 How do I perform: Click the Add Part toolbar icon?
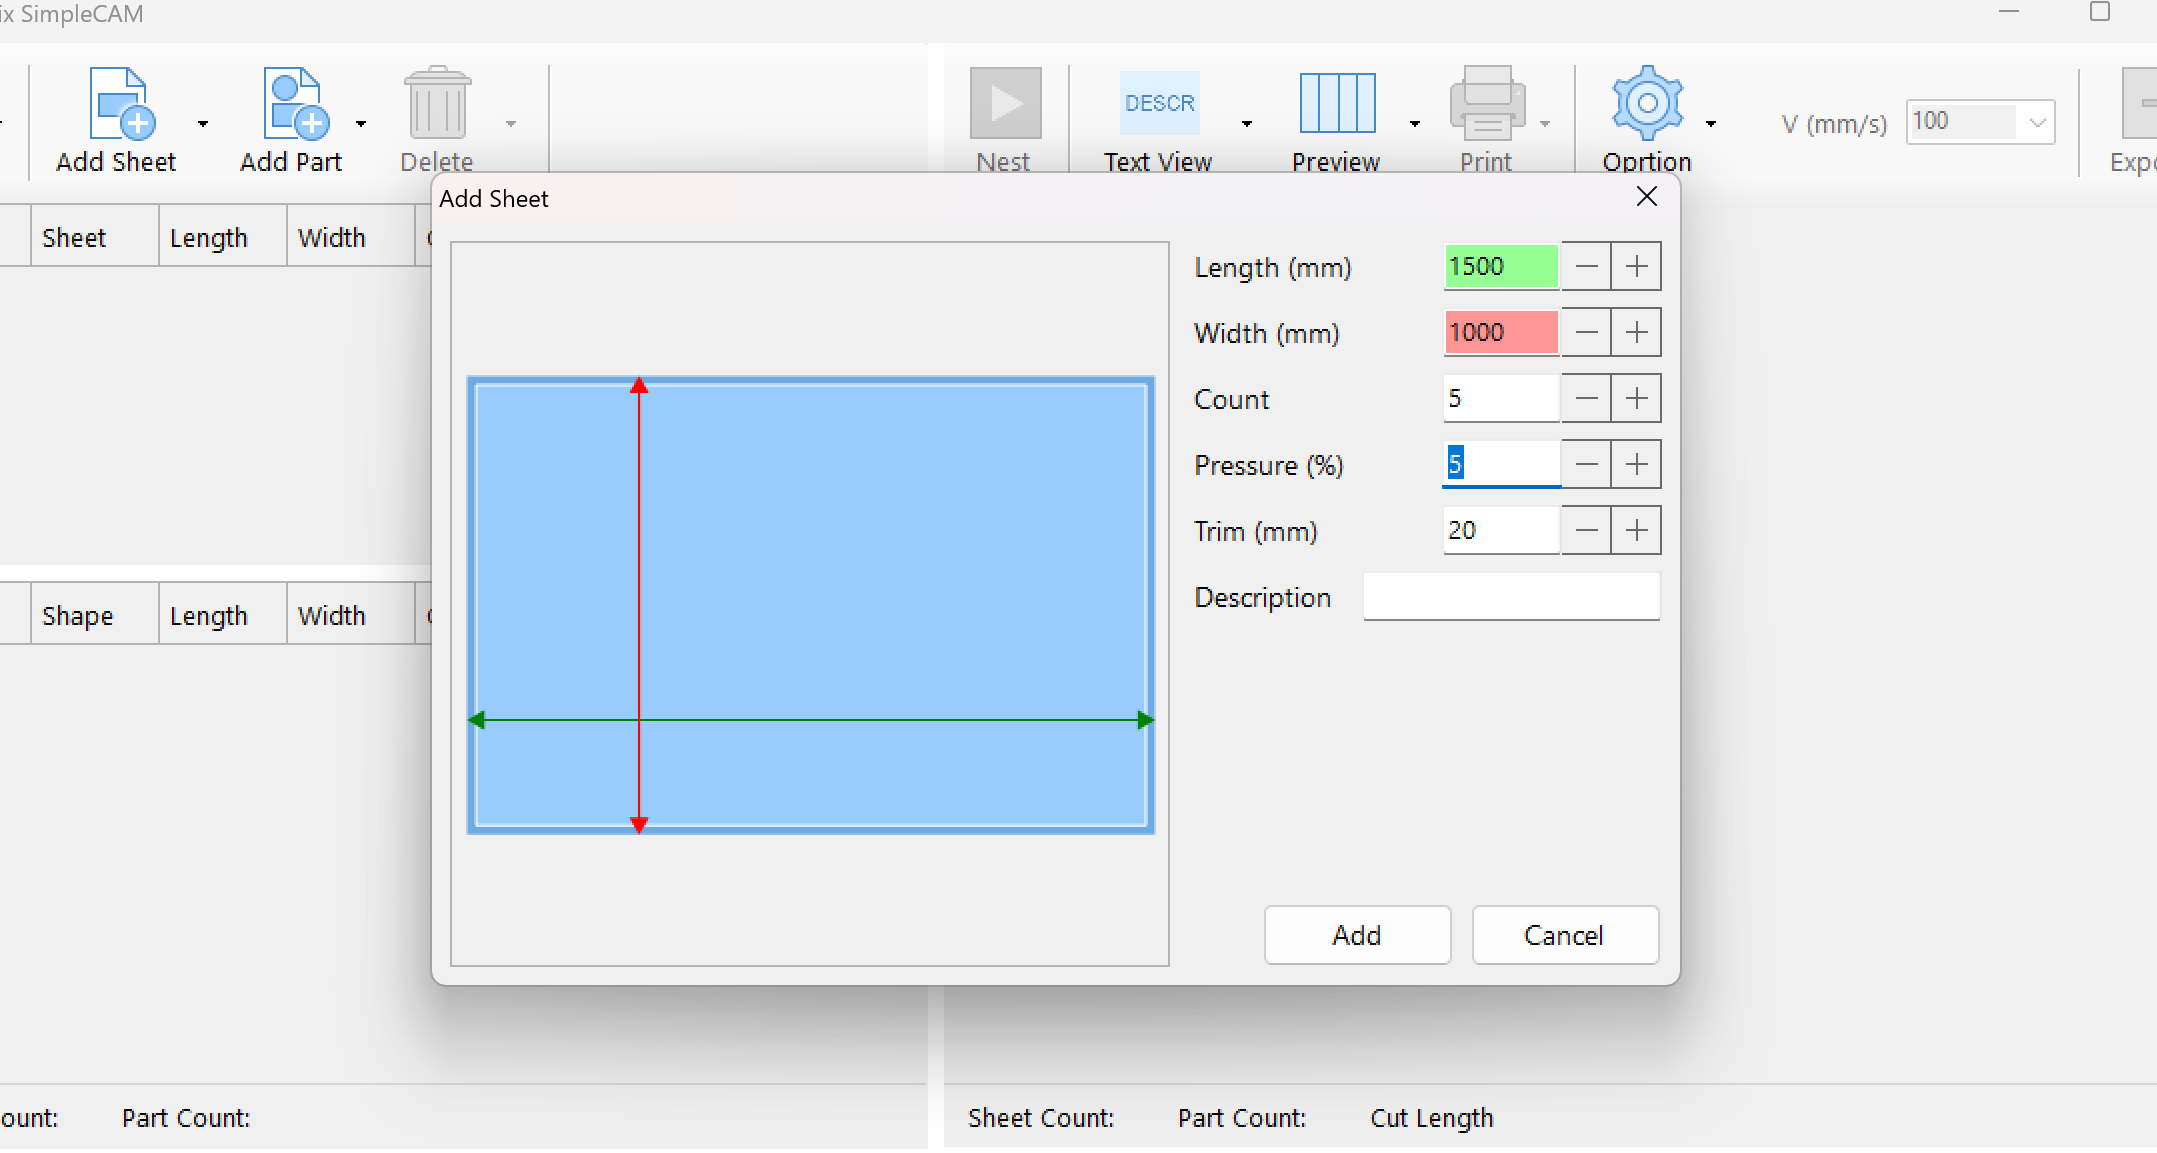tap(294, 104)
